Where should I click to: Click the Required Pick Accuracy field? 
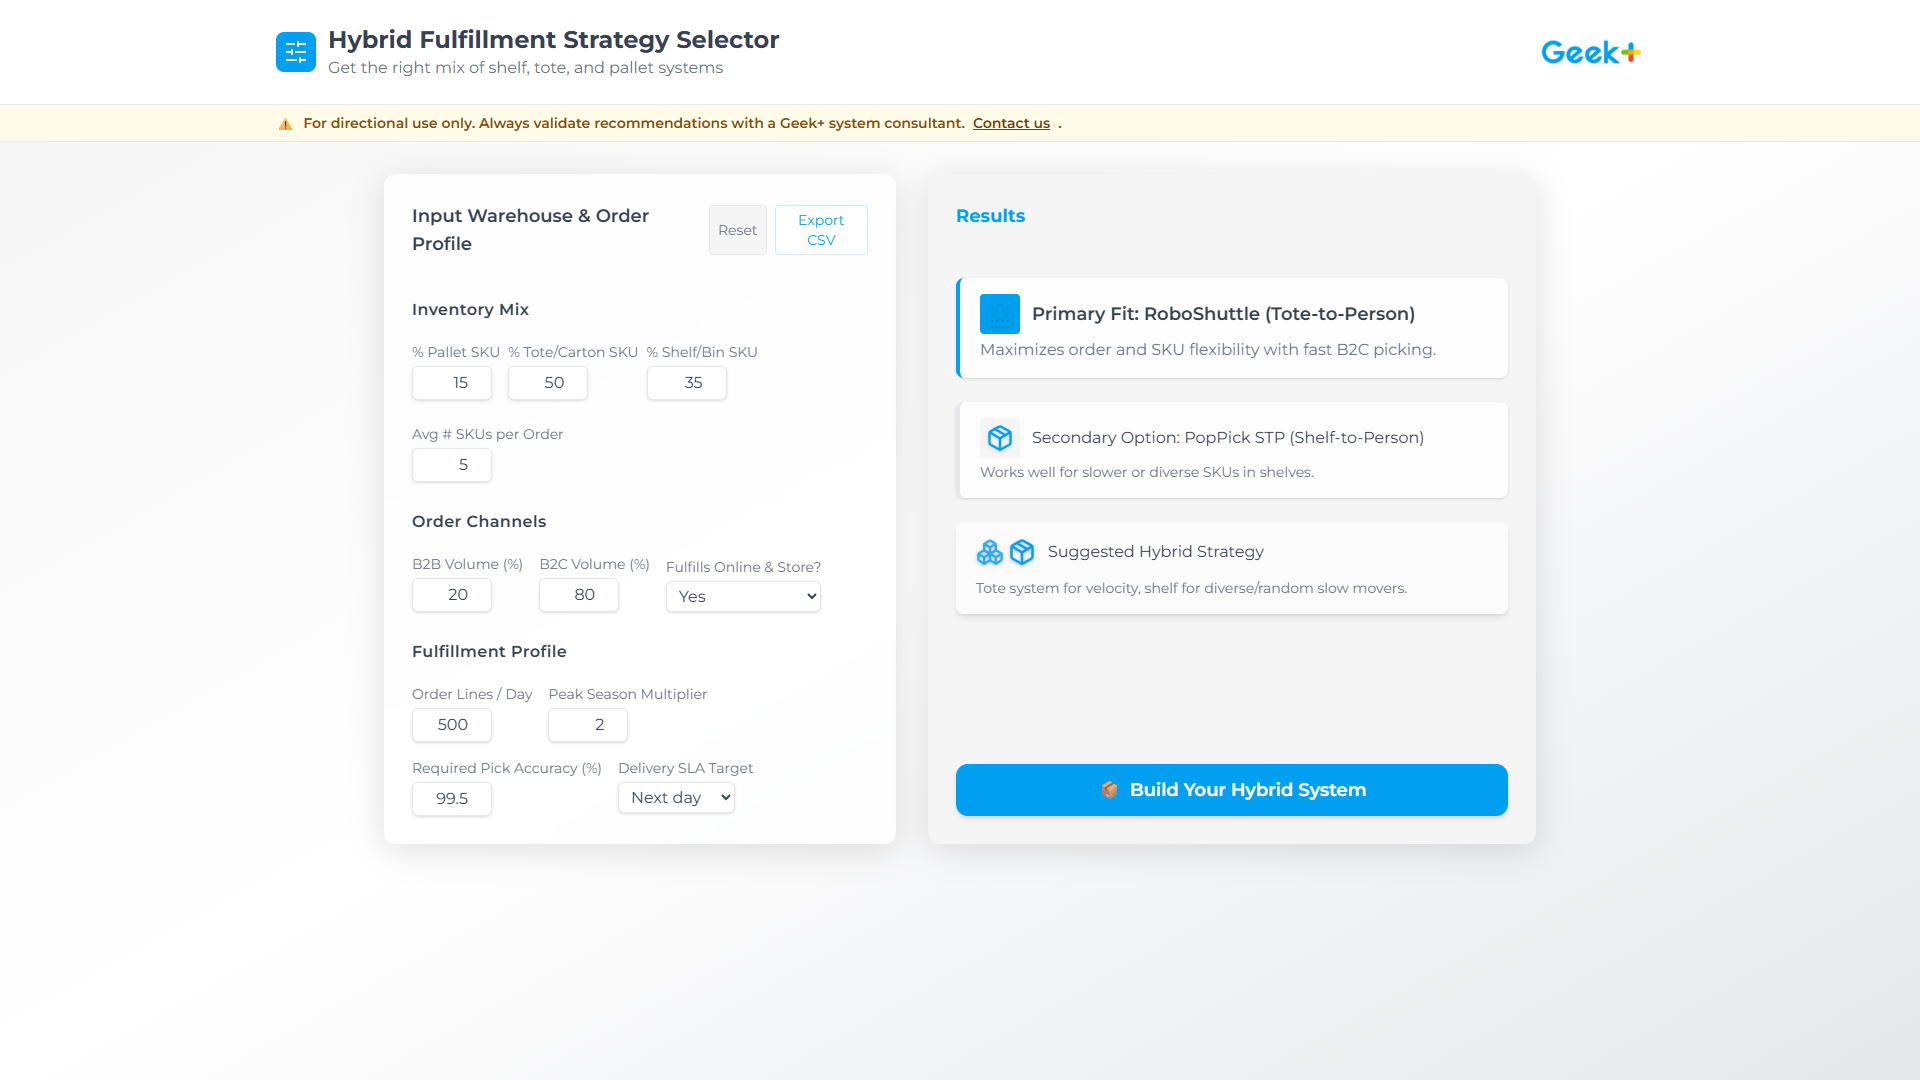[x=451, y=799]
